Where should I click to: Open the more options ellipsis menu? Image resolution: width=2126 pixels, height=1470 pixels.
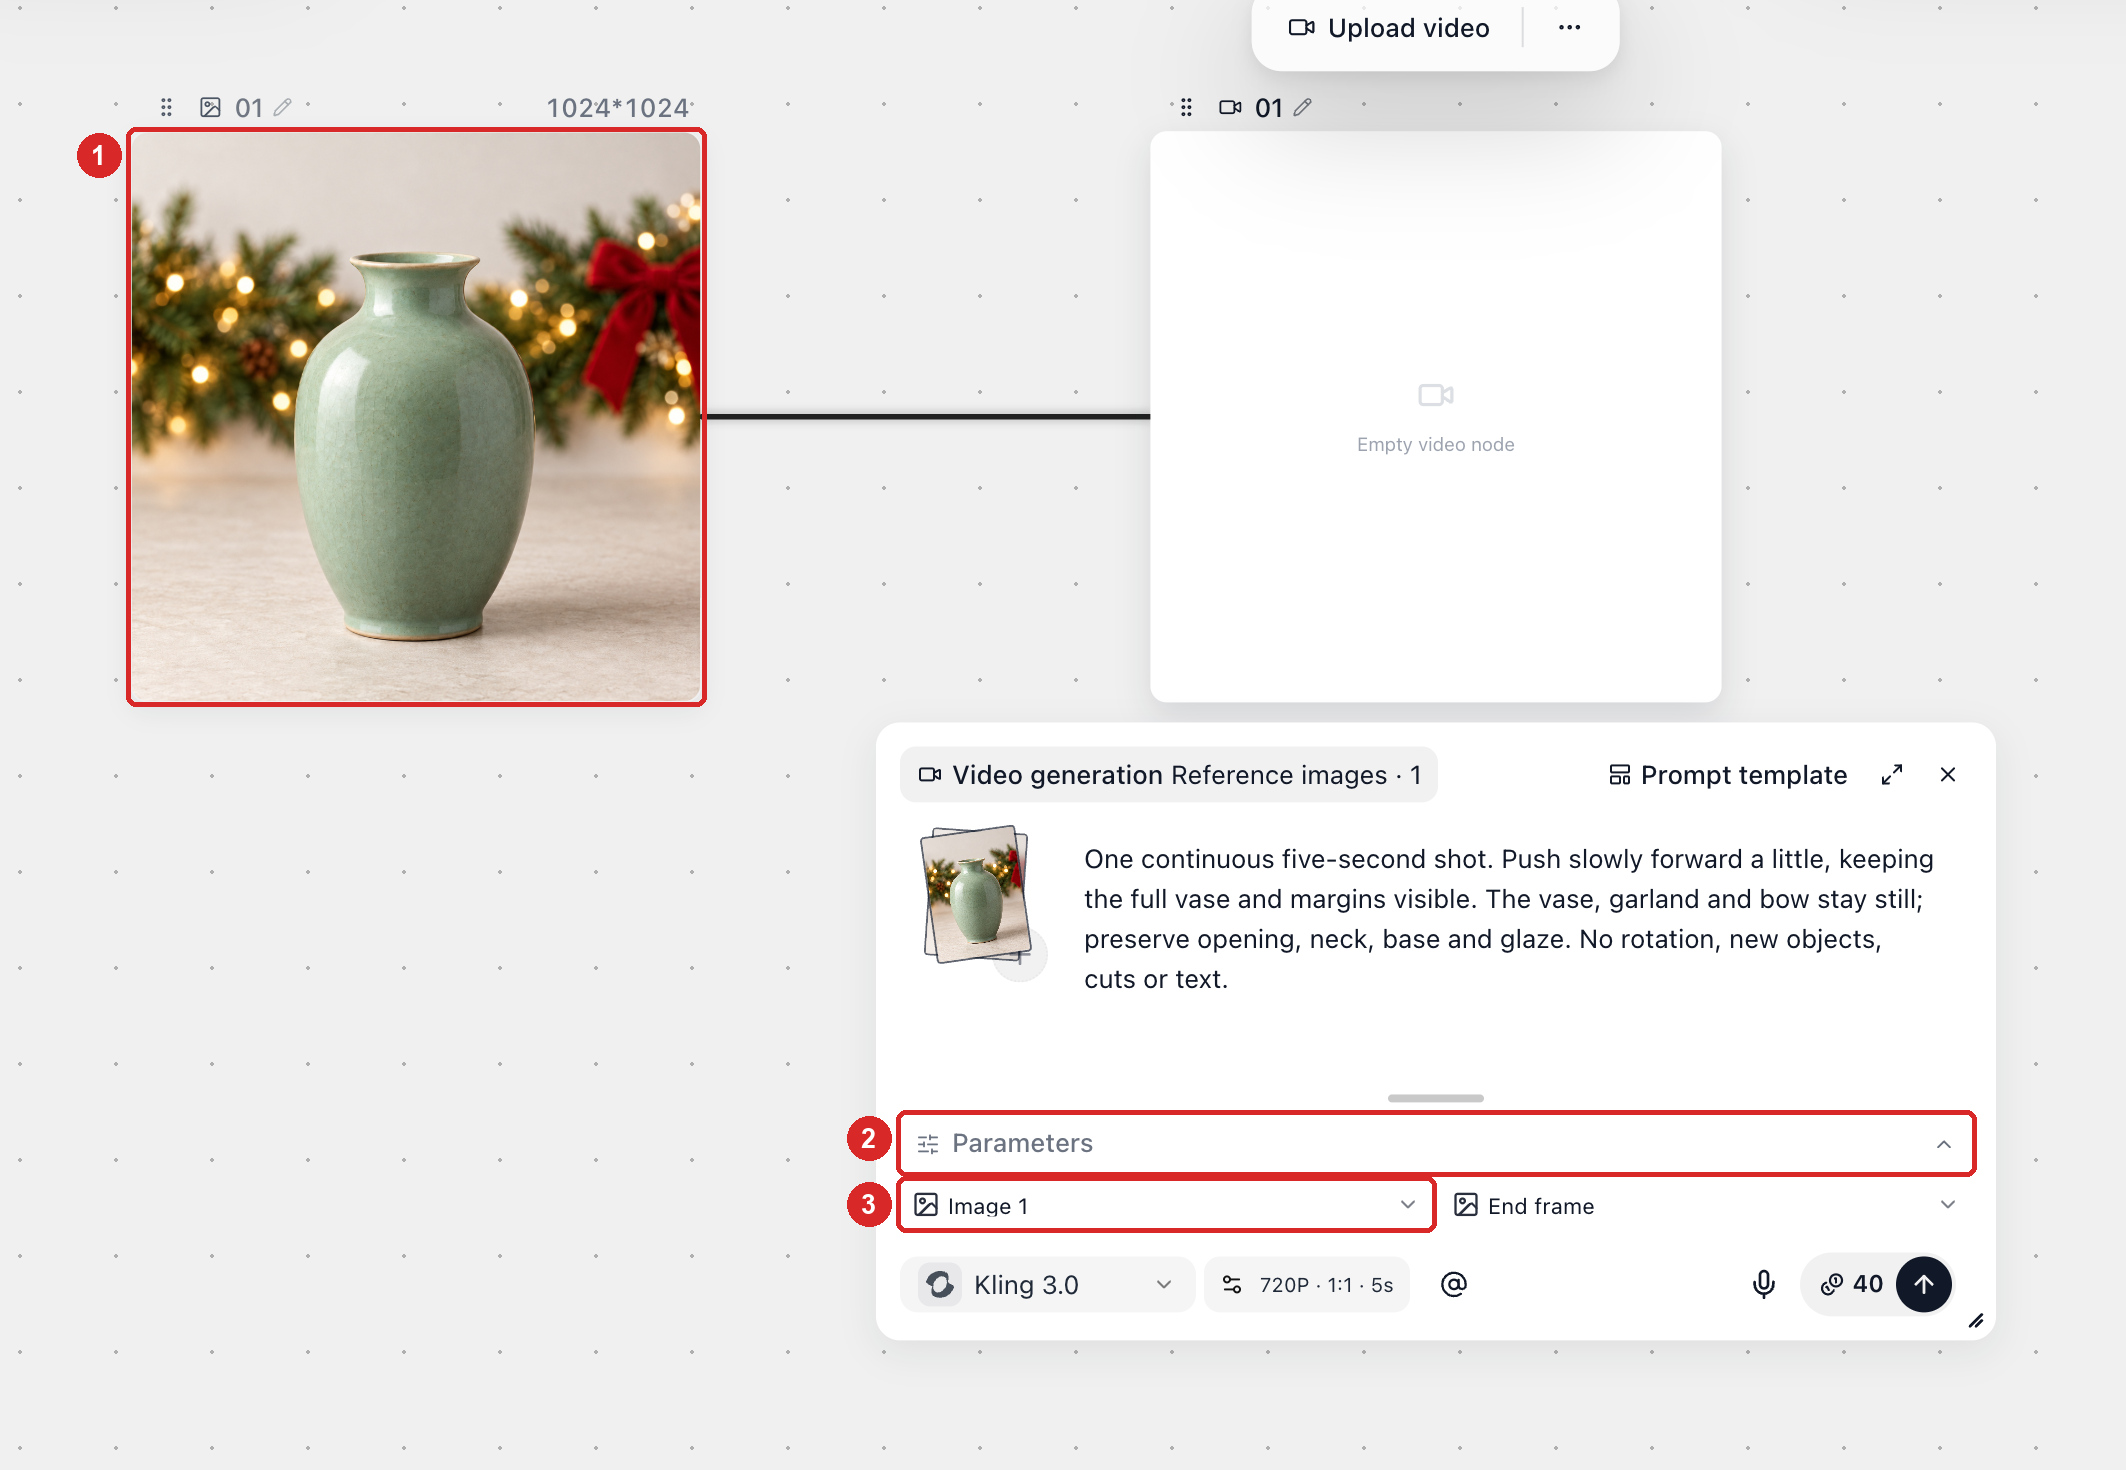[1569, 28]
